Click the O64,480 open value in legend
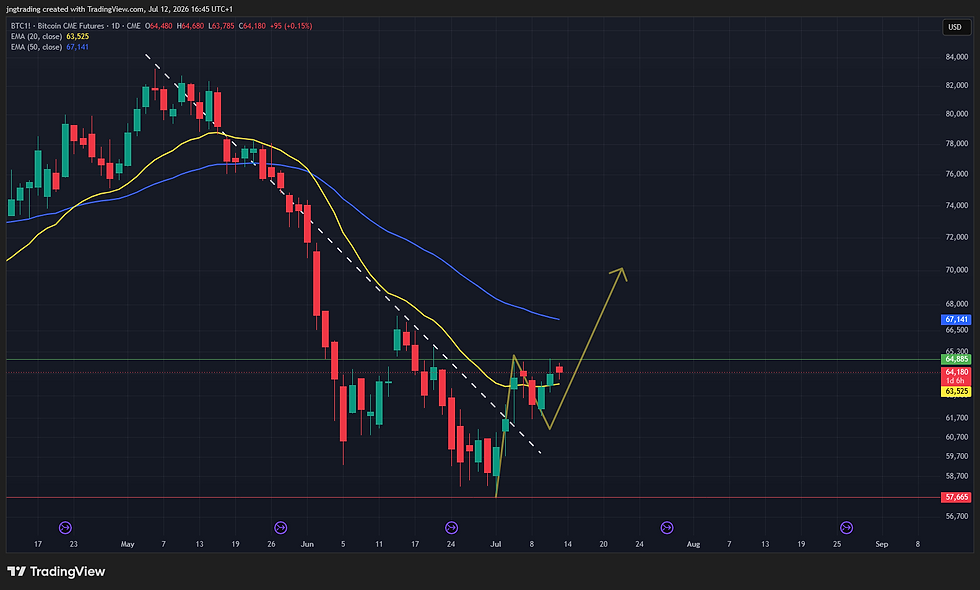This screenshot has height=590, width=980. pos(159,26)
